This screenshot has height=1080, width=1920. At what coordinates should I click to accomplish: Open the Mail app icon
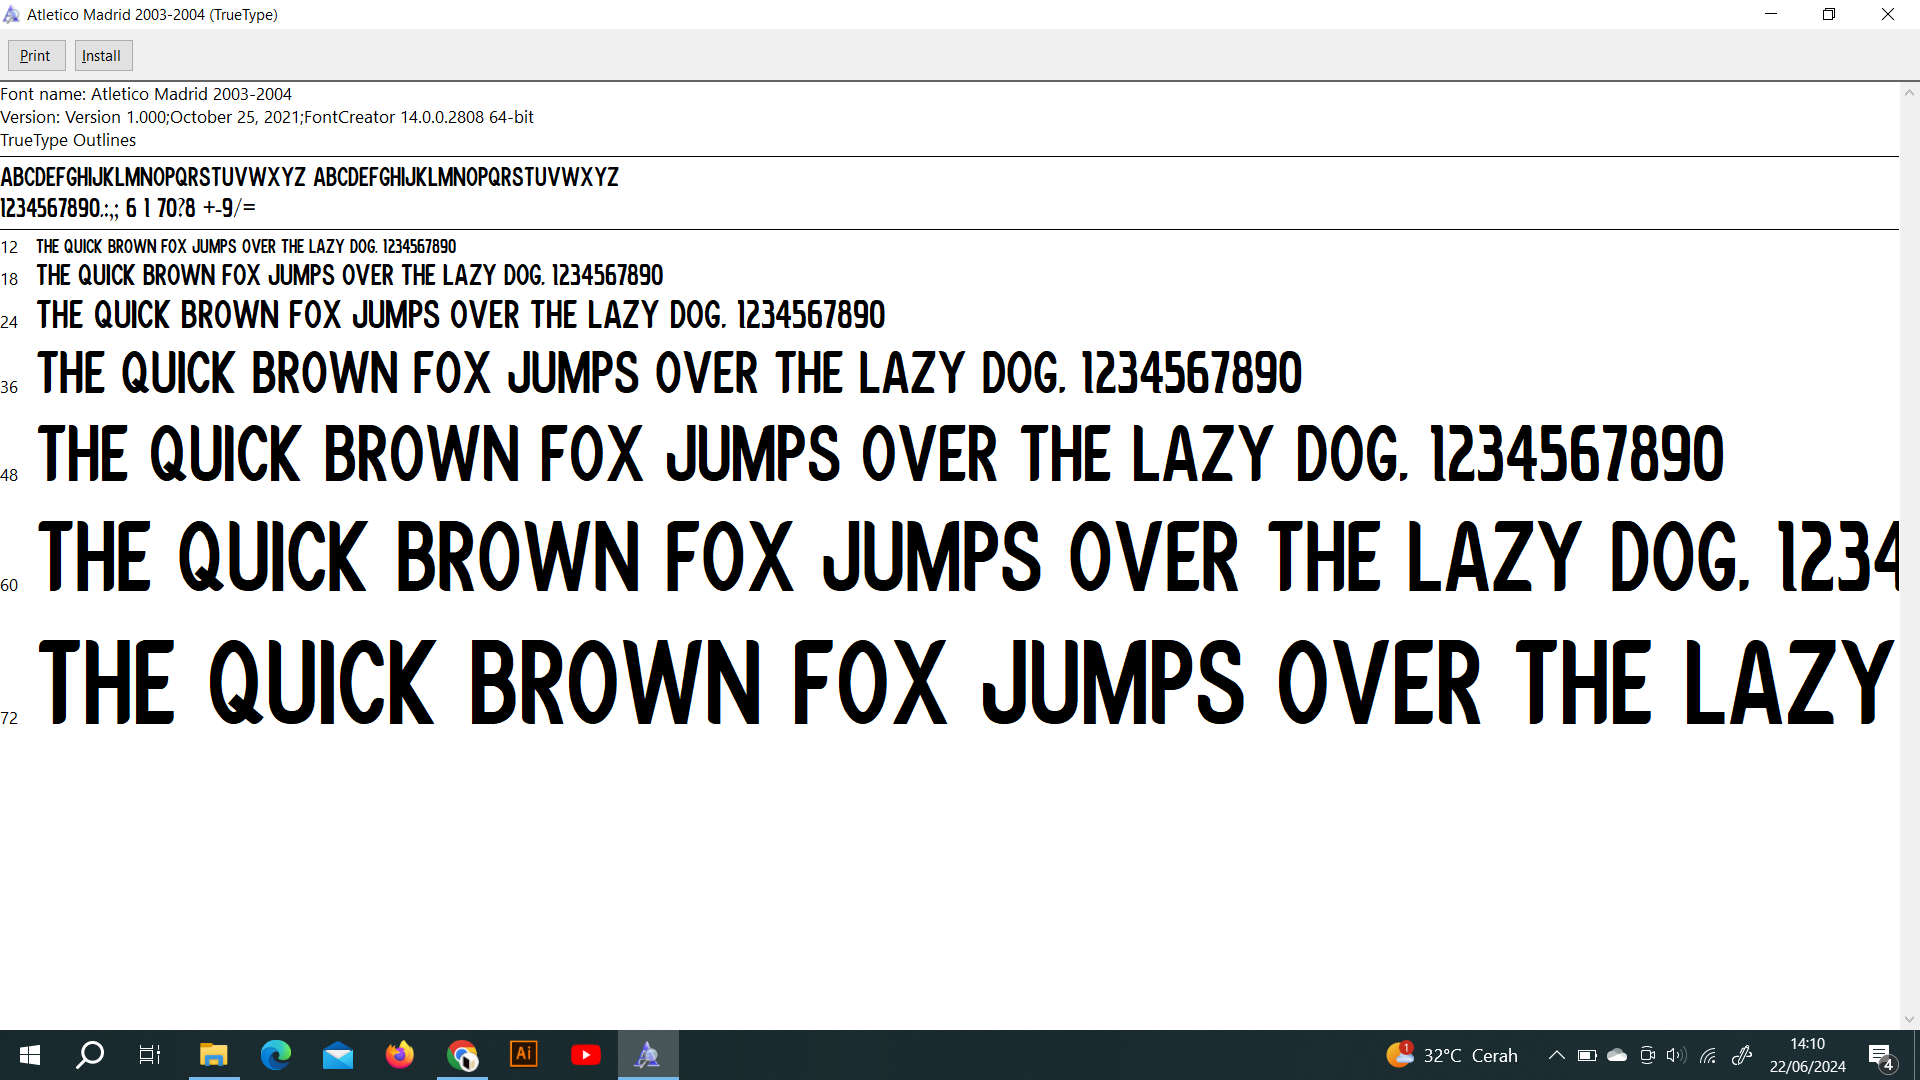pos(338,1055)
